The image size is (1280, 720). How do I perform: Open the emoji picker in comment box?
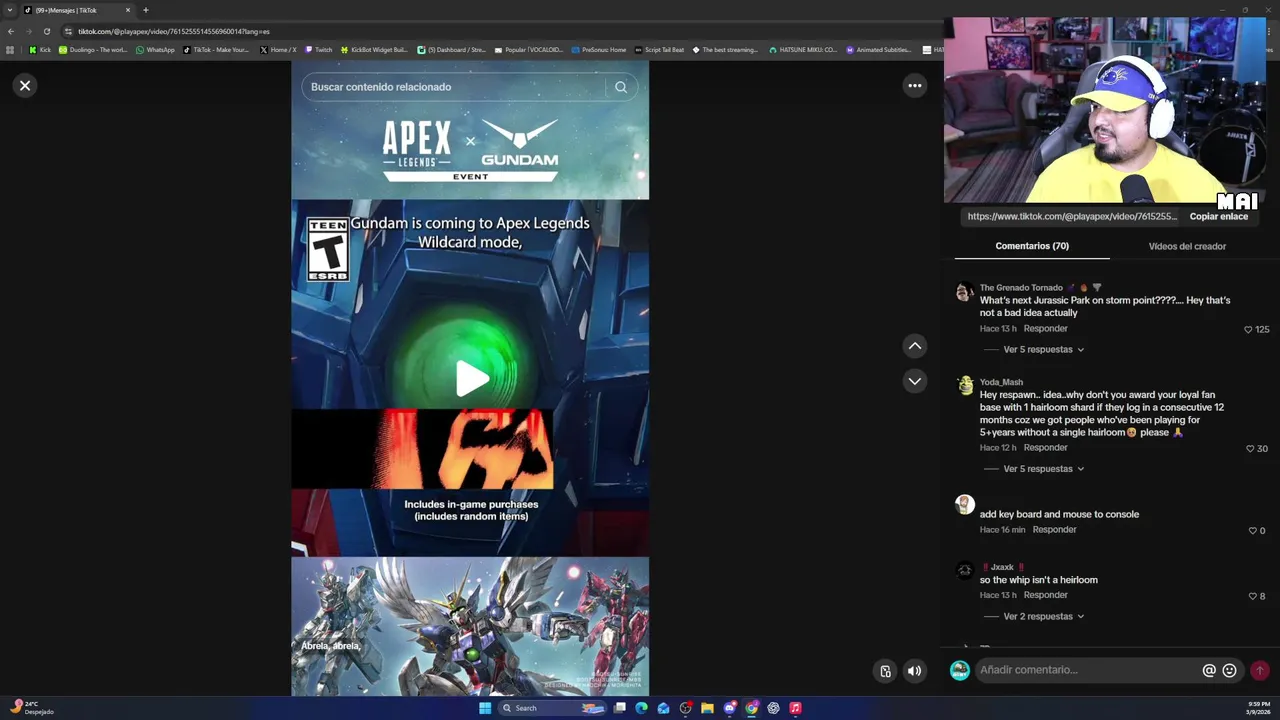point(1230,670)
